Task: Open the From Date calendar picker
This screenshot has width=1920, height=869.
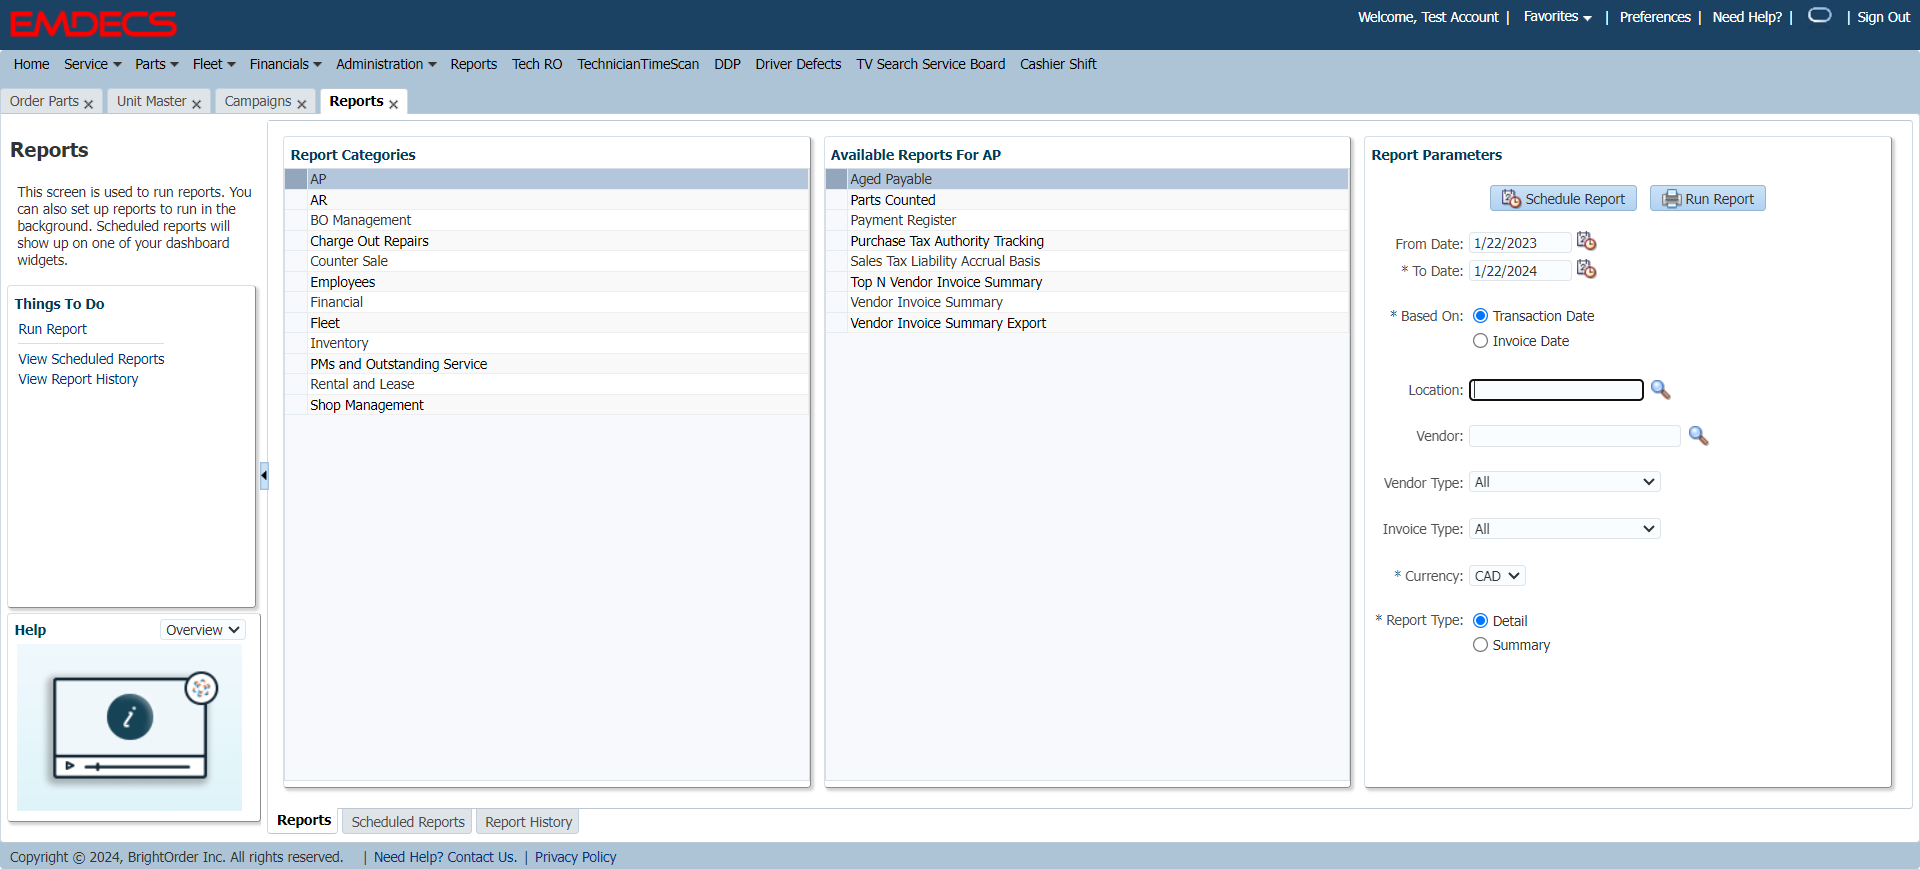Action: click(1586, 242)
